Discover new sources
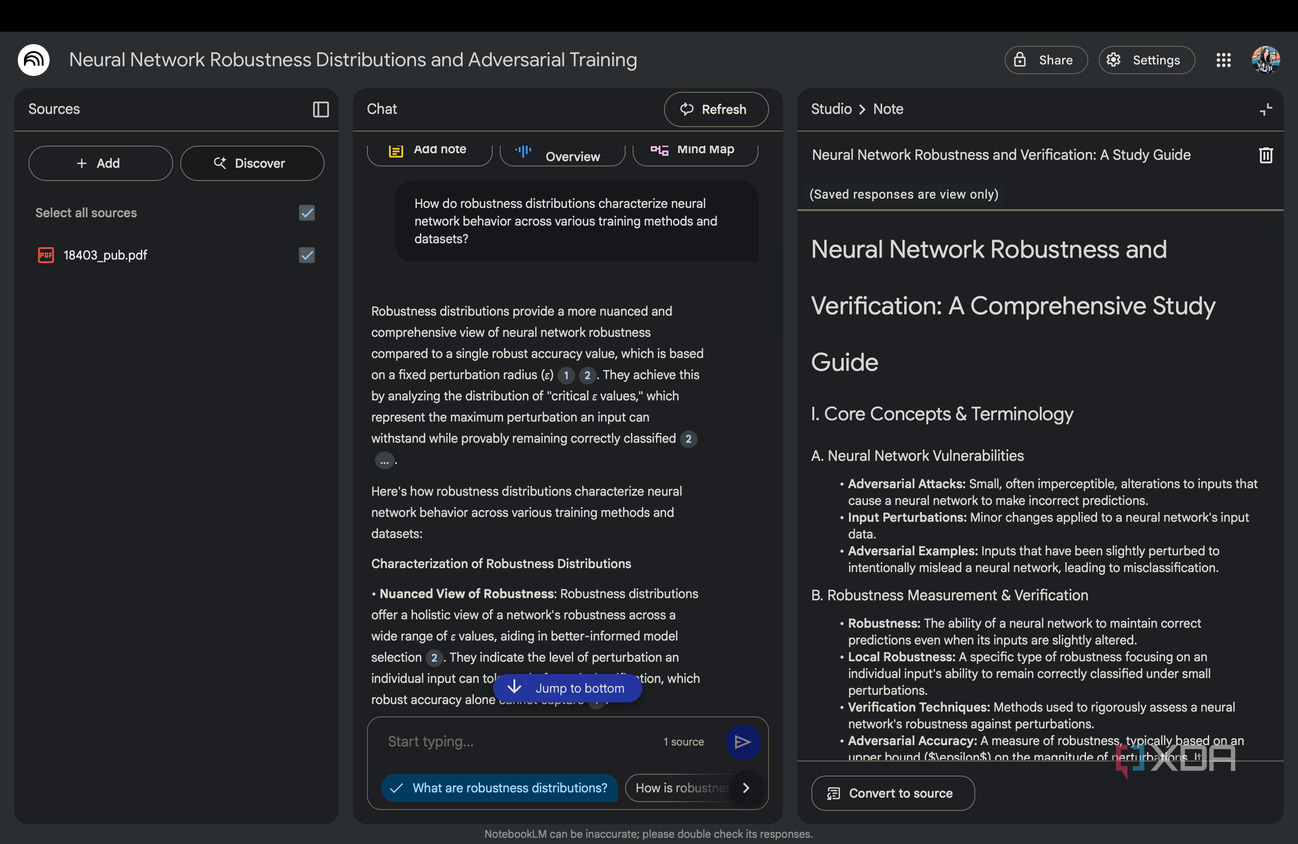1298x844 pixels. tap(252, 163)
